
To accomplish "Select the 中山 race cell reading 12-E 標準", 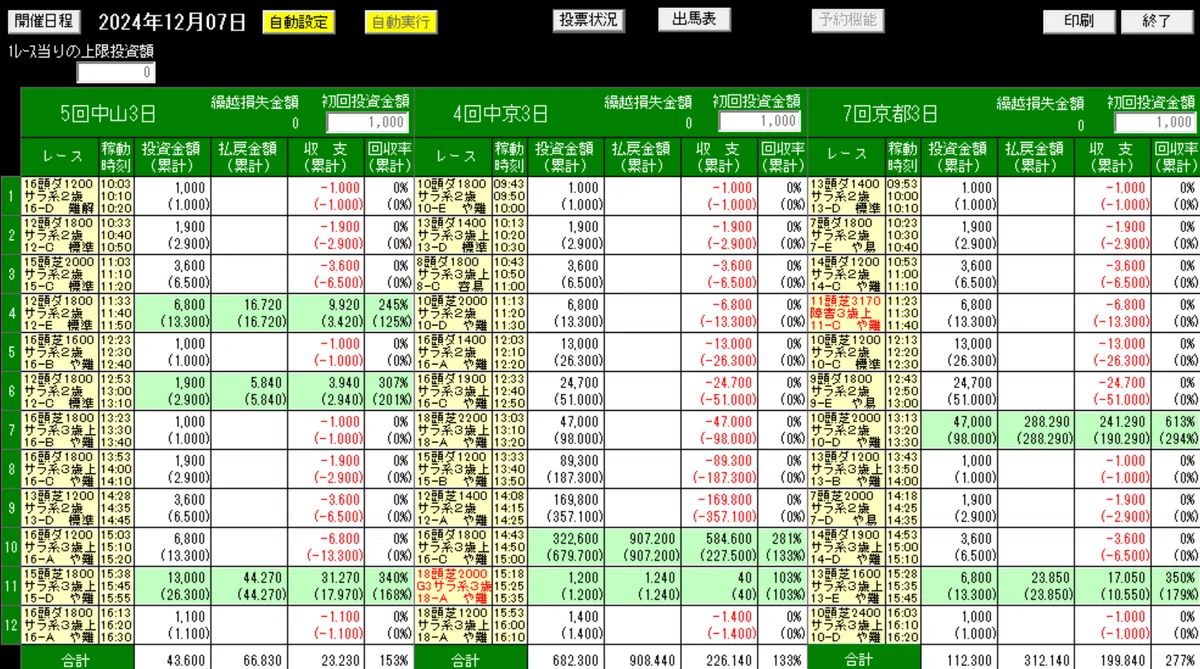I will [59, 312].
